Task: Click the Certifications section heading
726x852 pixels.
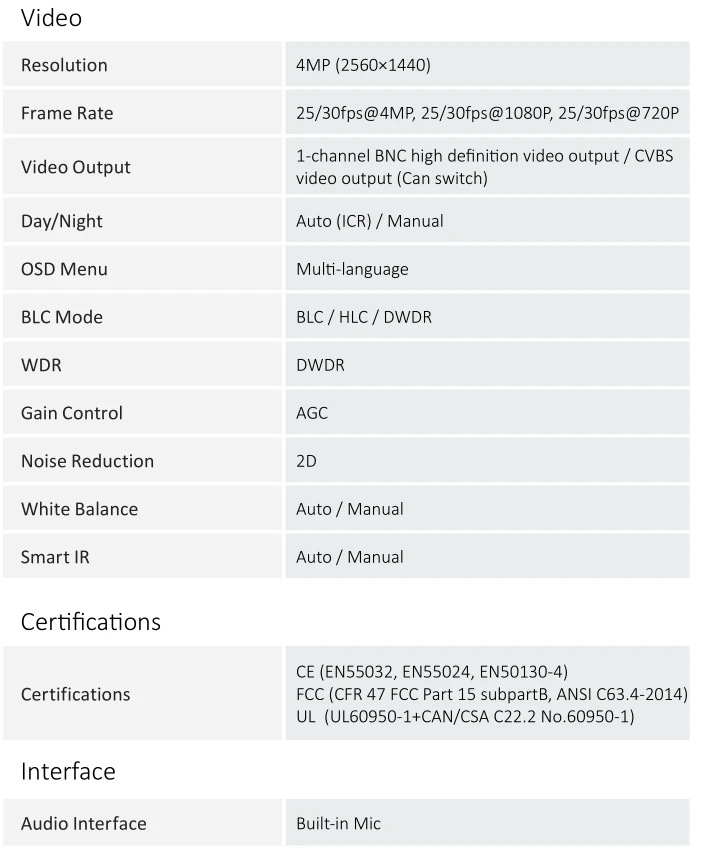Action: (x=91, y=622)
